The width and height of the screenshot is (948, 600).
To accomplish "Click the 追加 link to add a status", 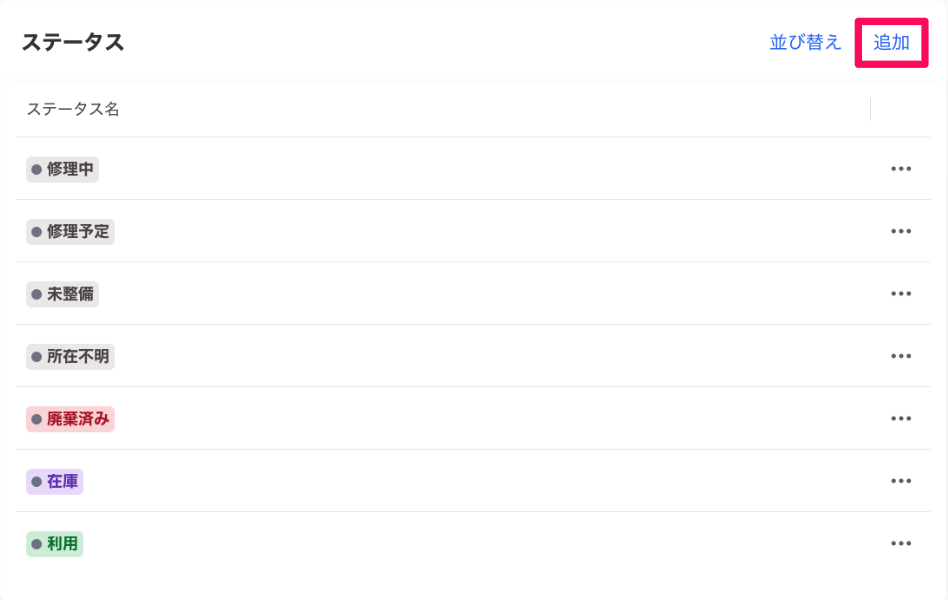I will click(x=891, y=42).
